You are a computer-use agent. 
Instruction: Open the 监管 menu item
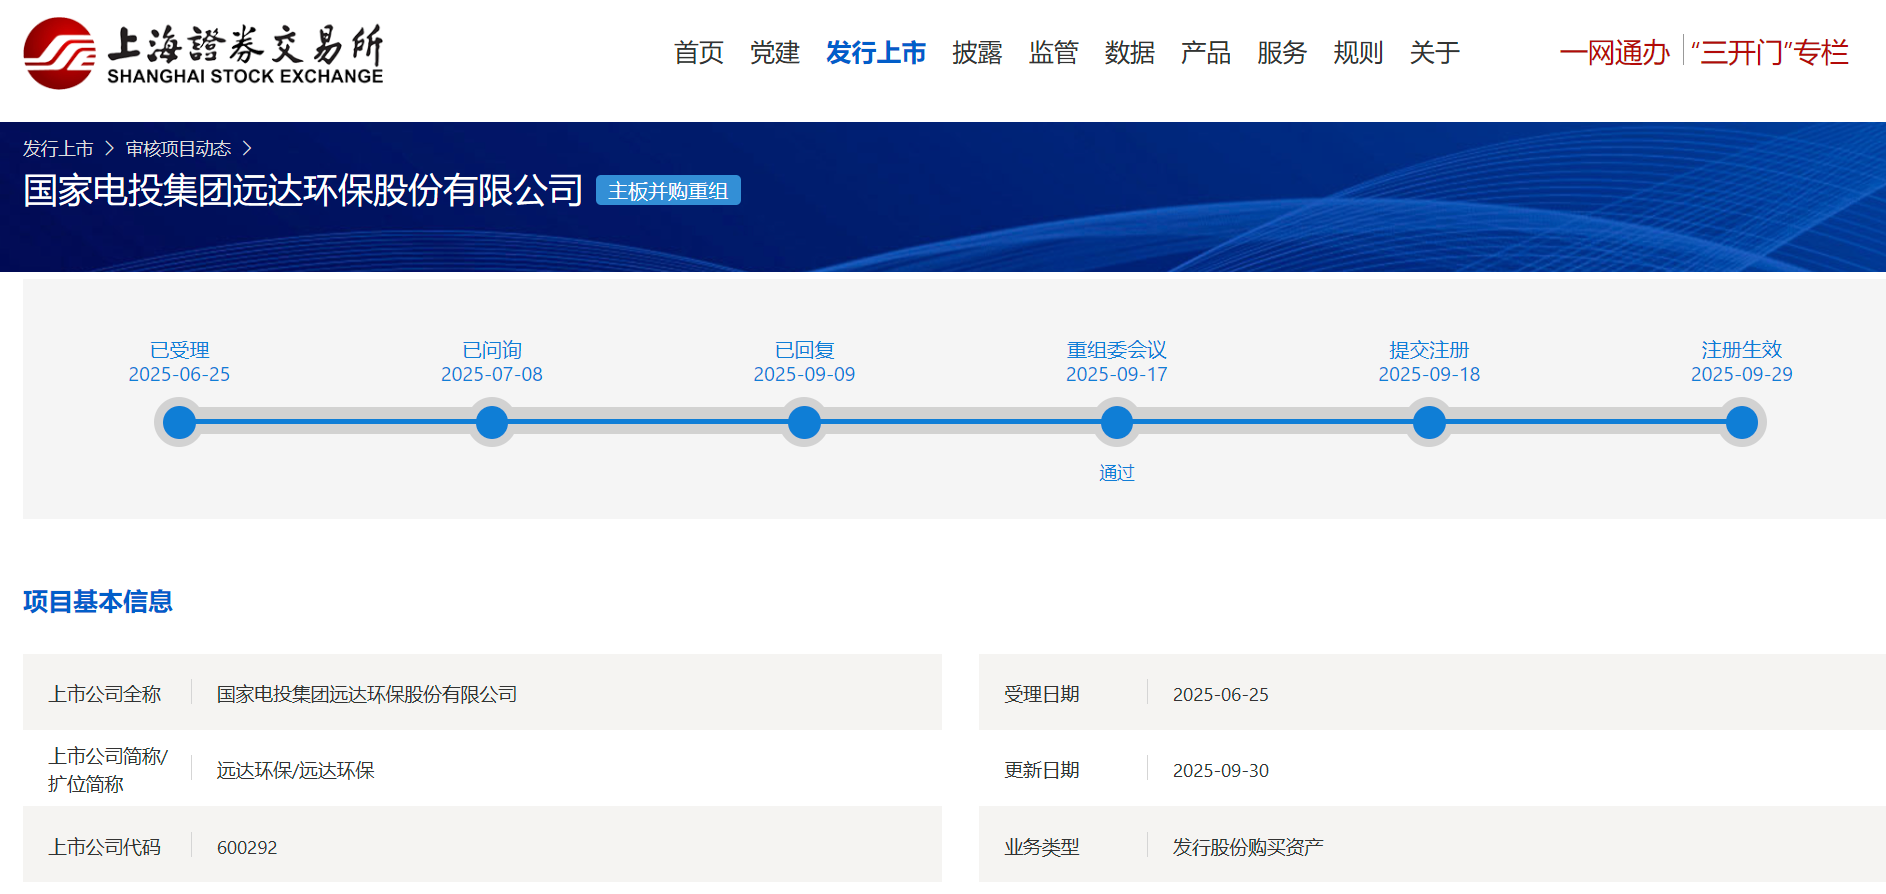(1053, 52)
